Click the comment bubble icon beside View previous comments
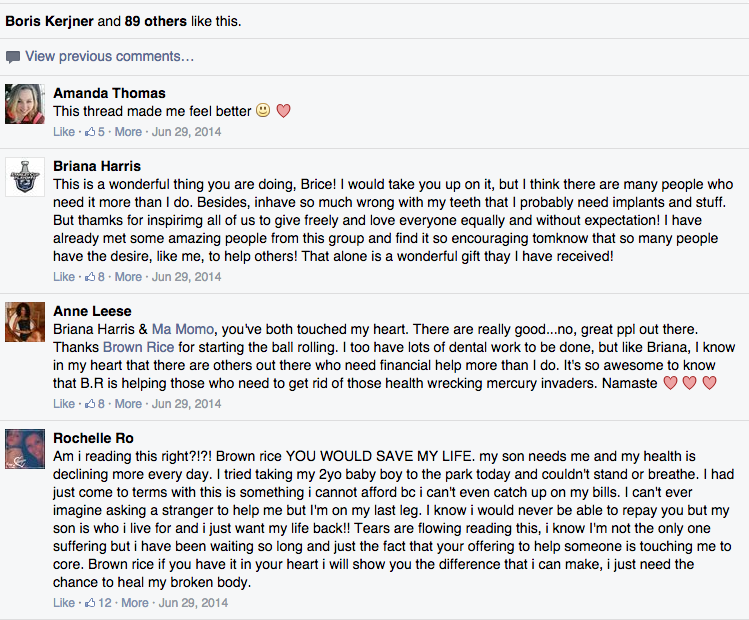 click(x=13, y=57)
